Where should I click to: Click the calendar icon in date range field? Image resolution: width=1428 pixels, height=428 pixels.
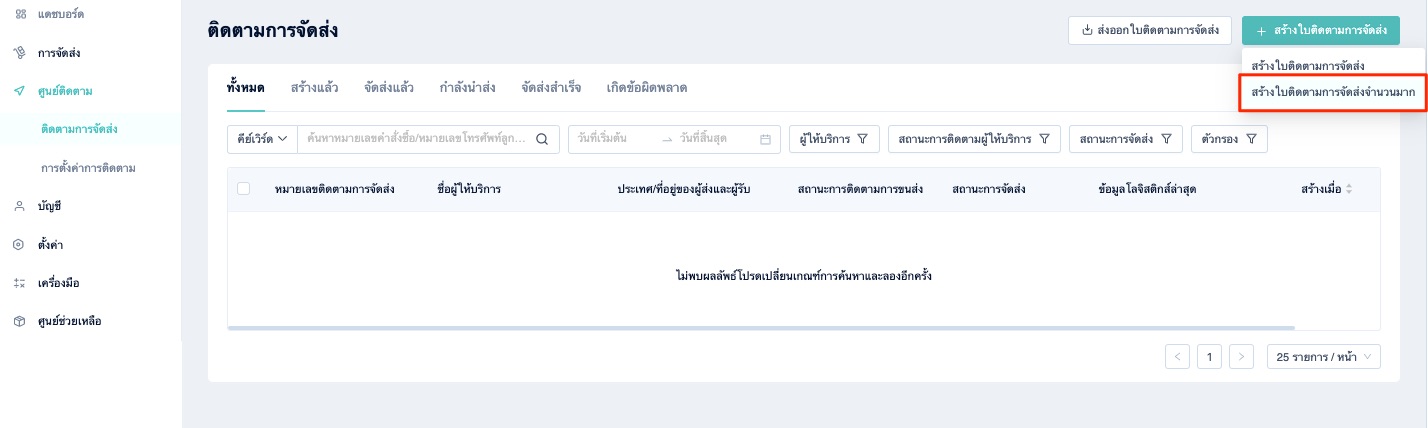point(765,139)
